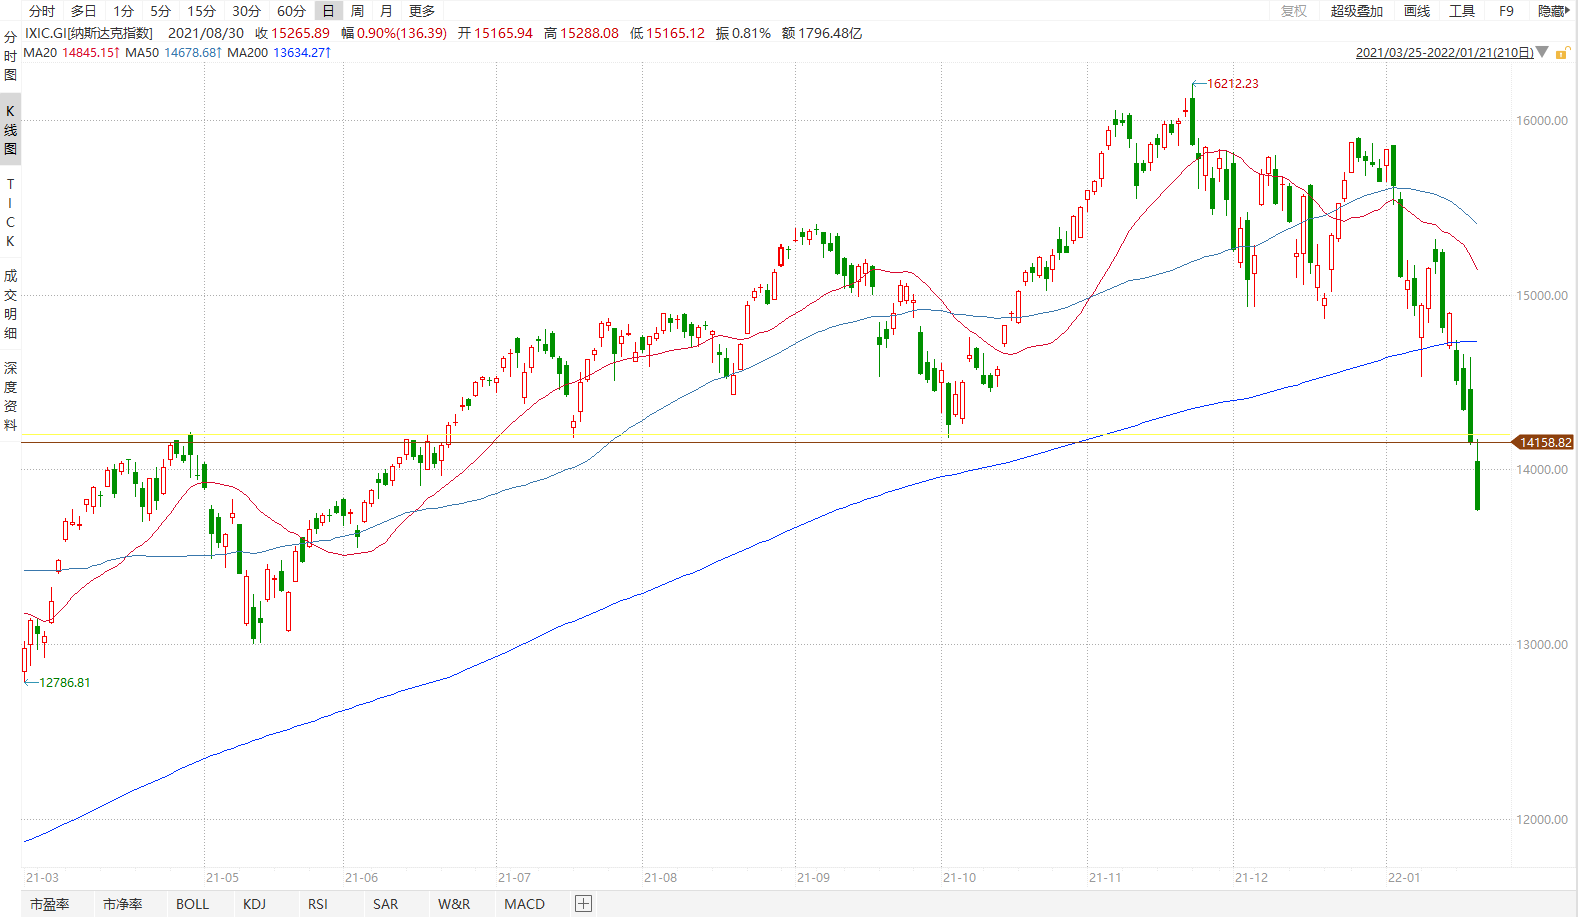
Task: Show the MACD indicator
Action: (x=524, y=904)
